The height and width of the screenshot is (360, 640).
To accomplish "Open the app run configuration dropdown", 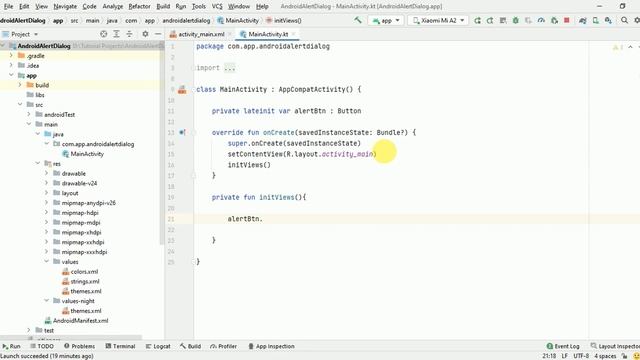I will click(x=386, y=20).
